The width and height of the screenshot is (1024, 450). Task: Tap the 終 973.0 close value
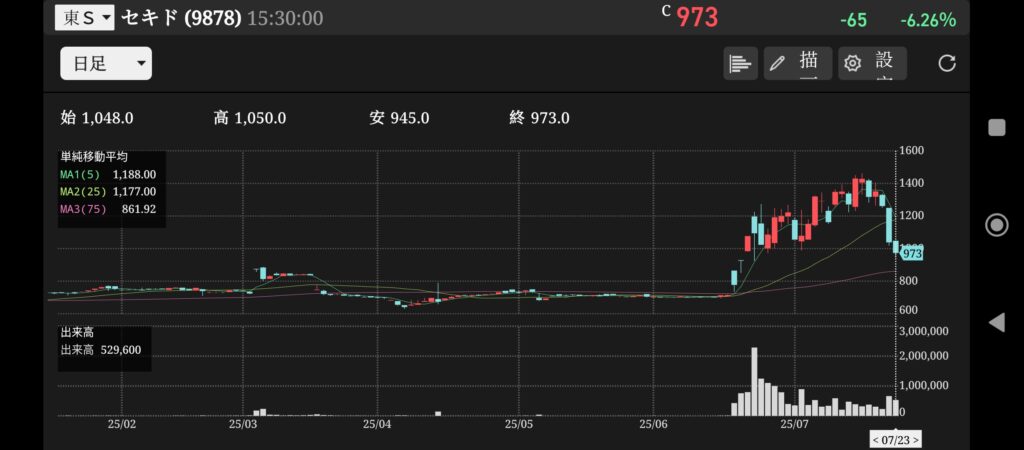[539, 118]
